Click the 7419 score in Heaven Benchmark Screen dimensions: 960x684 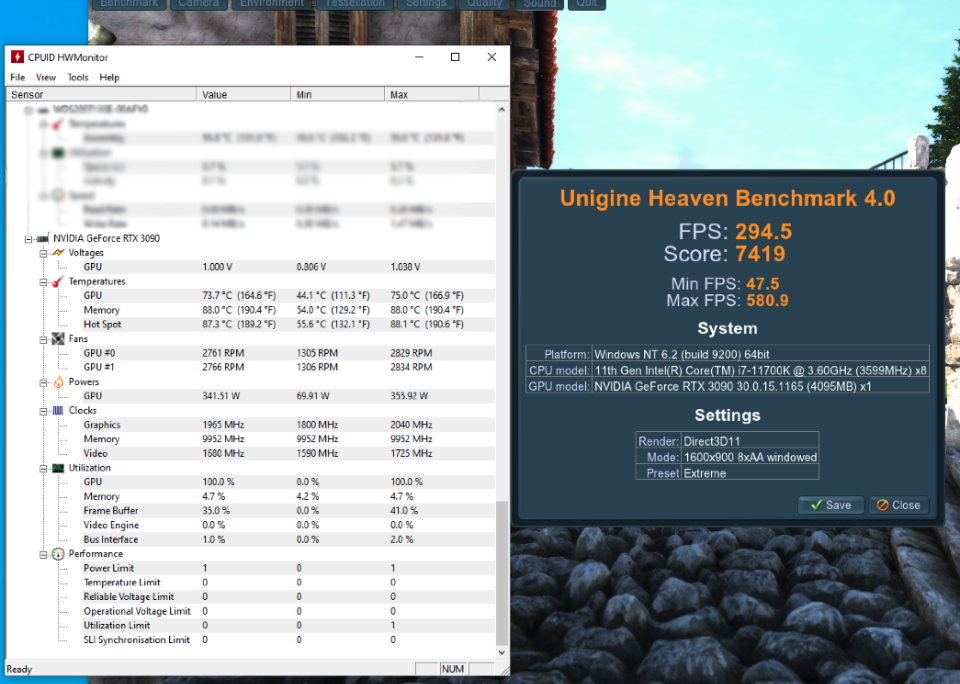click(760, 254)
